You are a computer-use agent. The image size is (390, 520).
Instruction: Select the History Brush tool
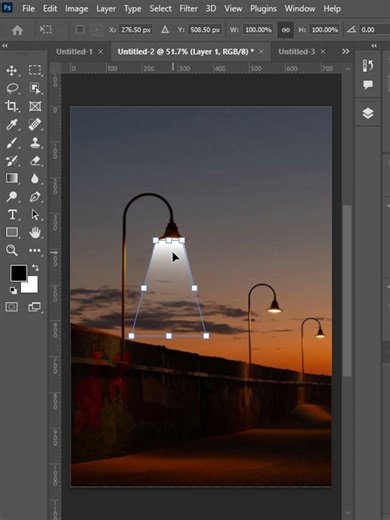[x=12, y=161]
